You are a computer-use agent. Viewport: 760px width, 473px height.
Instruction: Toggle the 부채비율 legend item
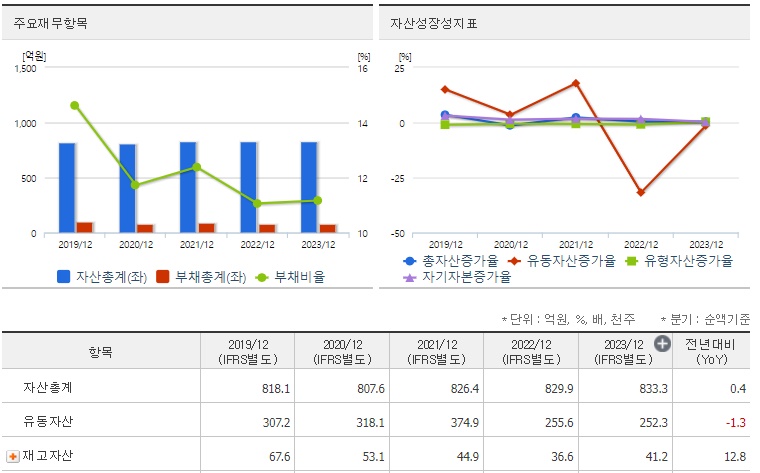(290, 277)
